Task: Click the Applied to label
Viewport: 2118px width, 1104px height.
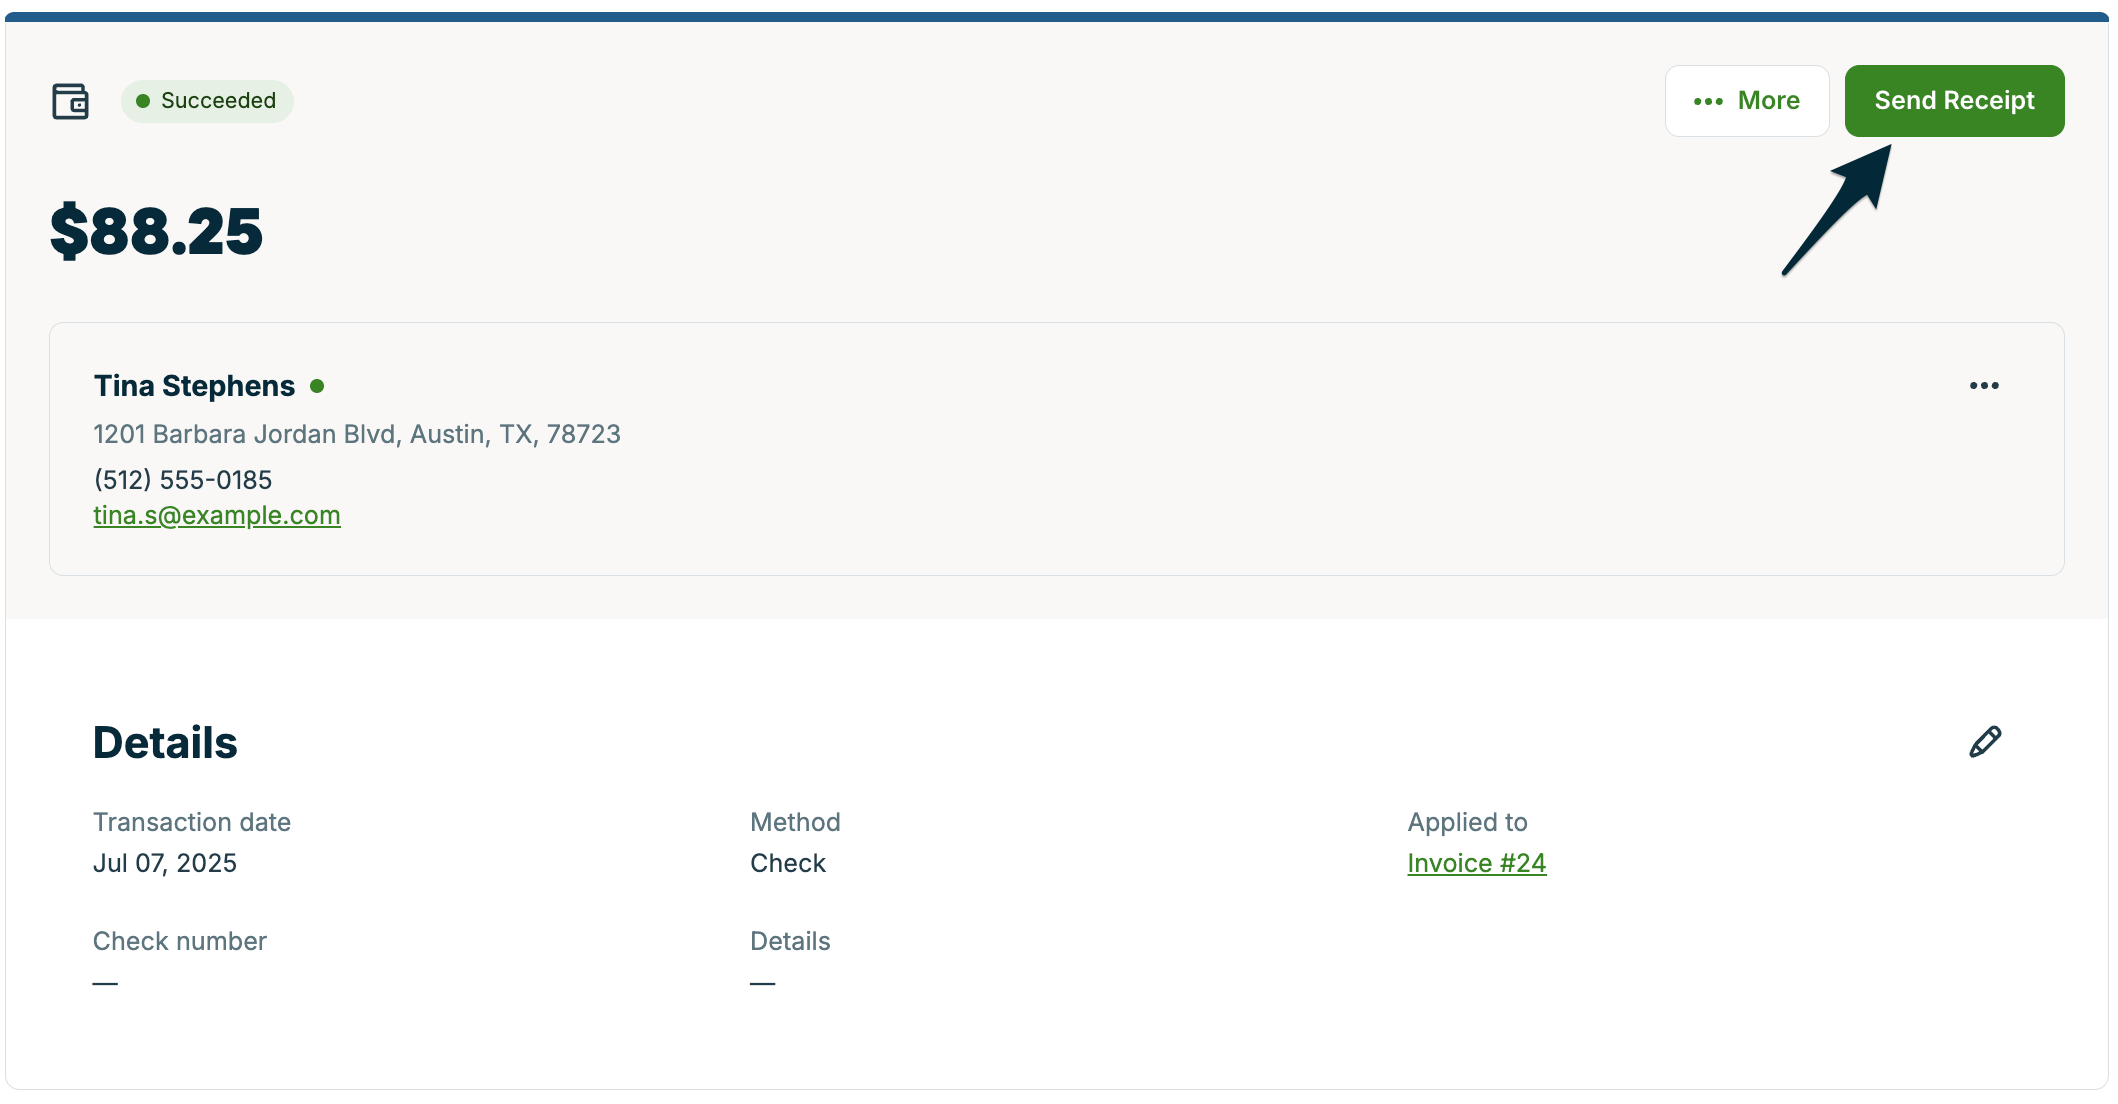Action: click(x=1467, y=822)
